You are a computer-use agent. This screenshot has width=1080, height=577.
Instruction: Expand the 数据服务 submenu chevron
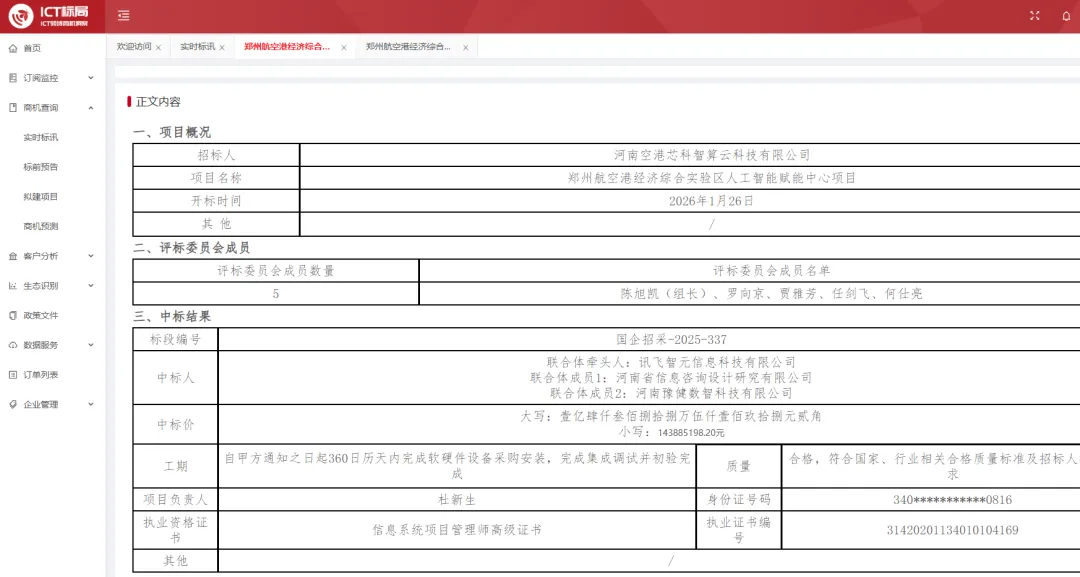(91, 345)
